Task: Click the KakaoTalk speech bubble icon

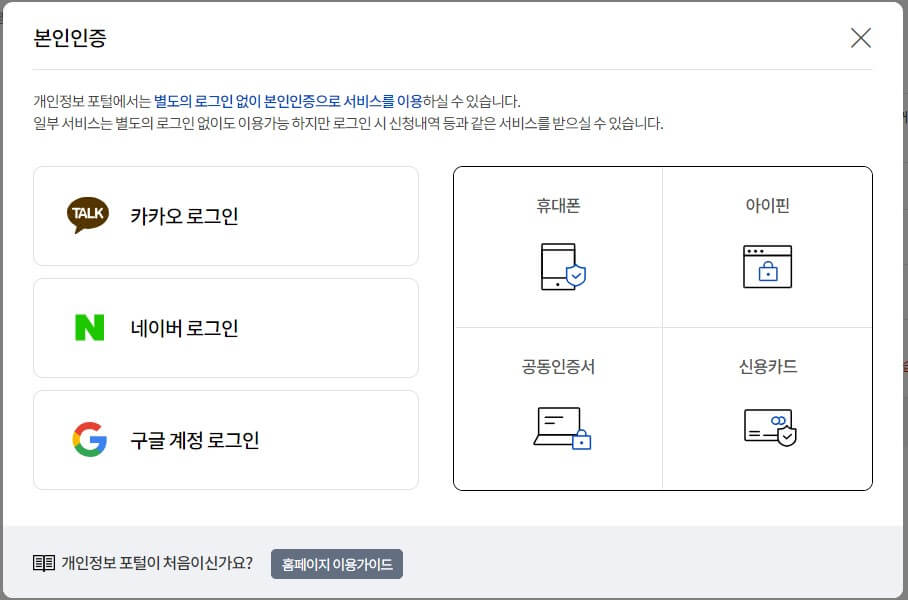Action: [89, 214]
